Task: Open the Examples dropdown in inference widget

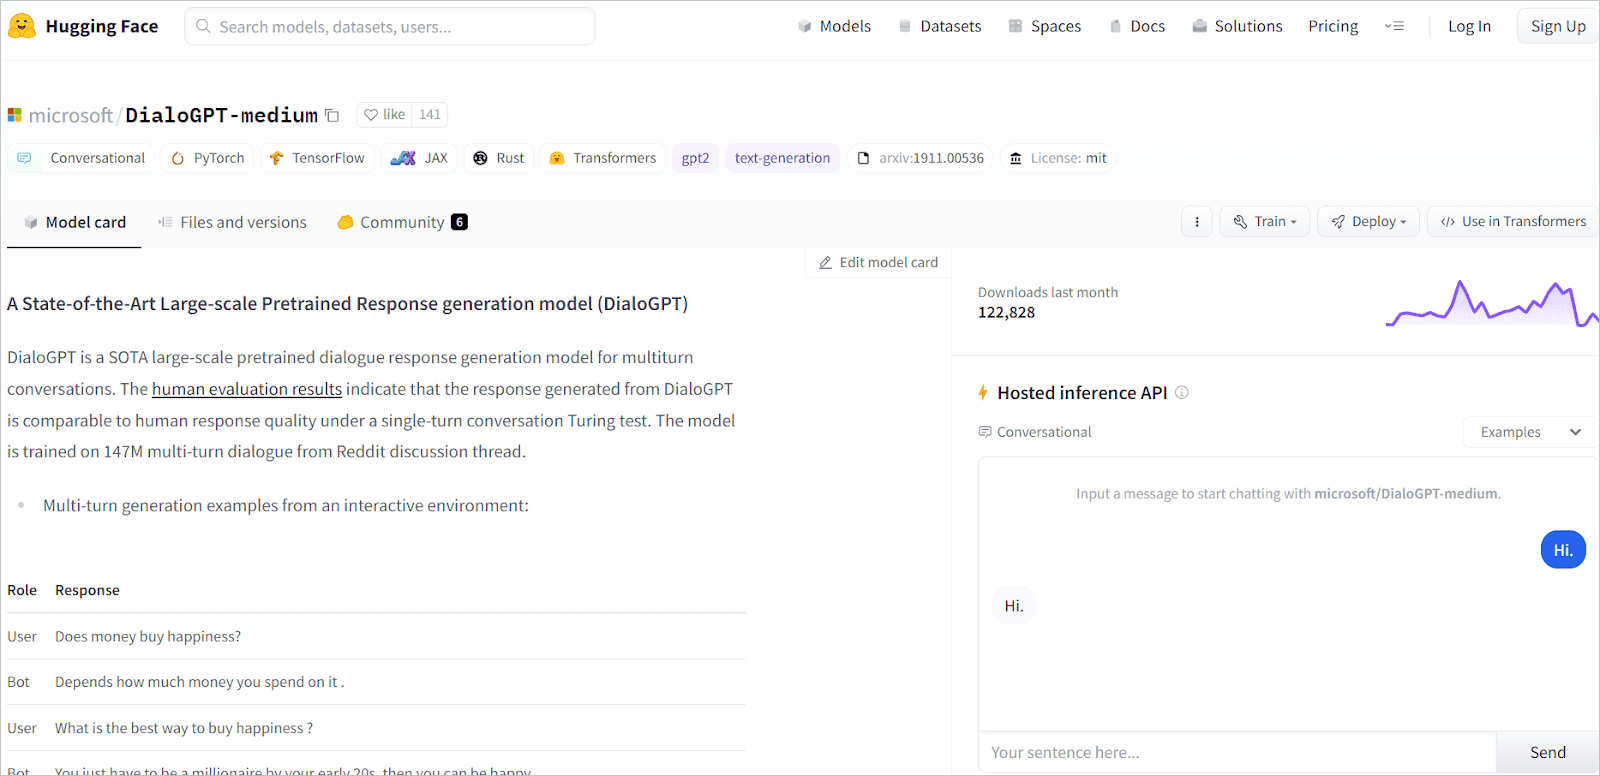Action: point(1530,432)
